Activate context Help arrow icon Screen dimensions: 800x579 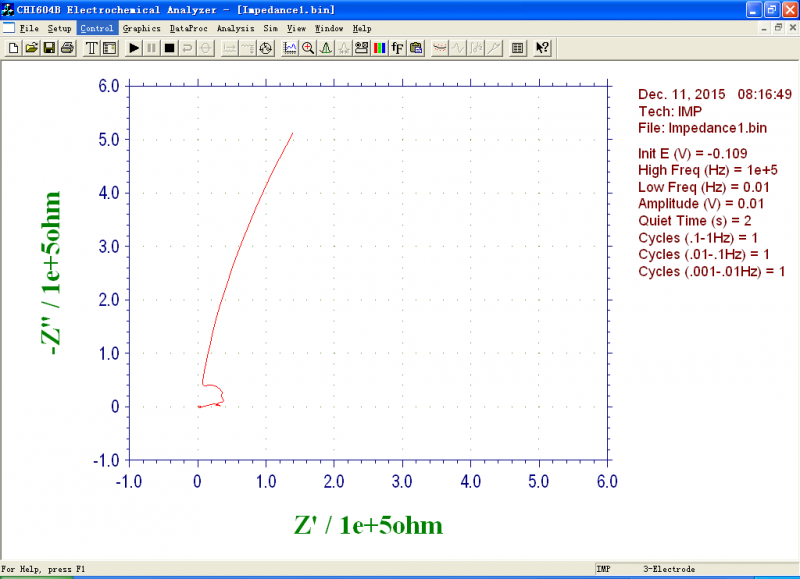(542, 48)
